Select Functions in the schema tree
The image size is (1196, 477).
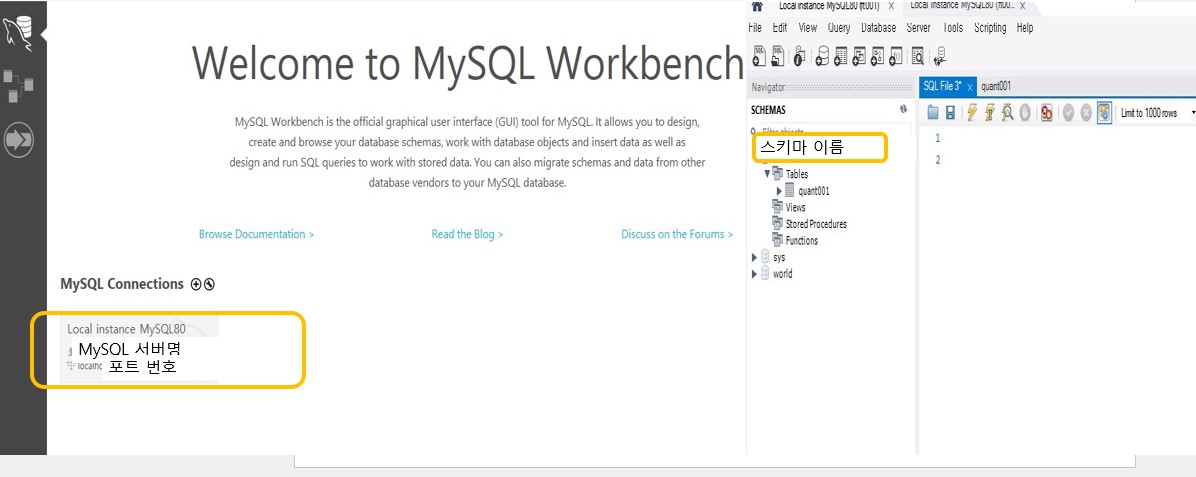[x=802, y=240]
